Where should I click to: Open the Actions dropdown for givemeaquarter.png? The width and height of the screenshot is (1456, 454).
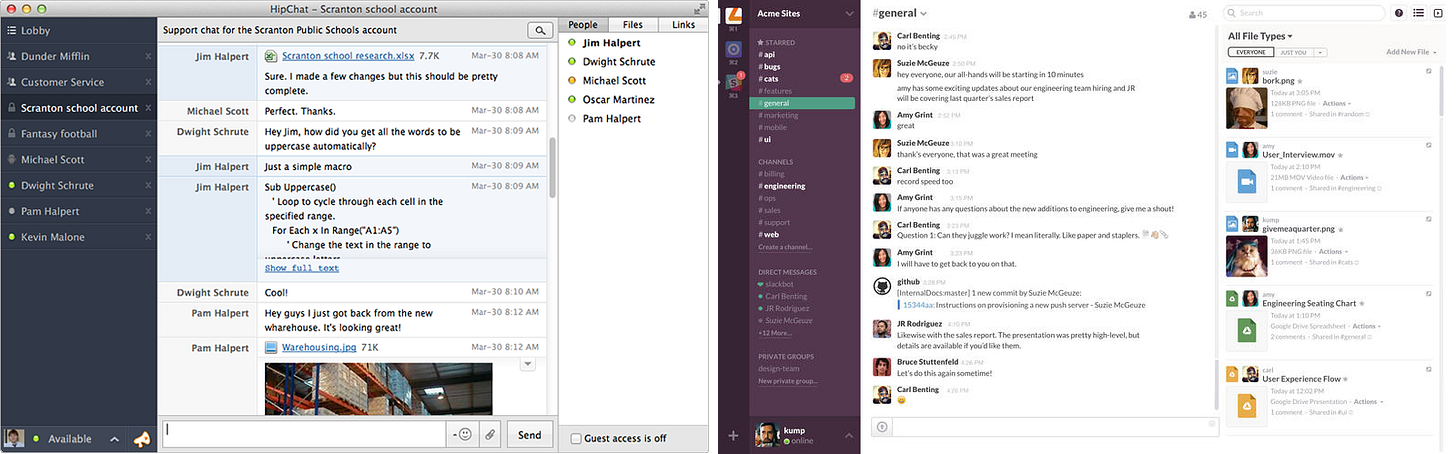coord(1336,253)
